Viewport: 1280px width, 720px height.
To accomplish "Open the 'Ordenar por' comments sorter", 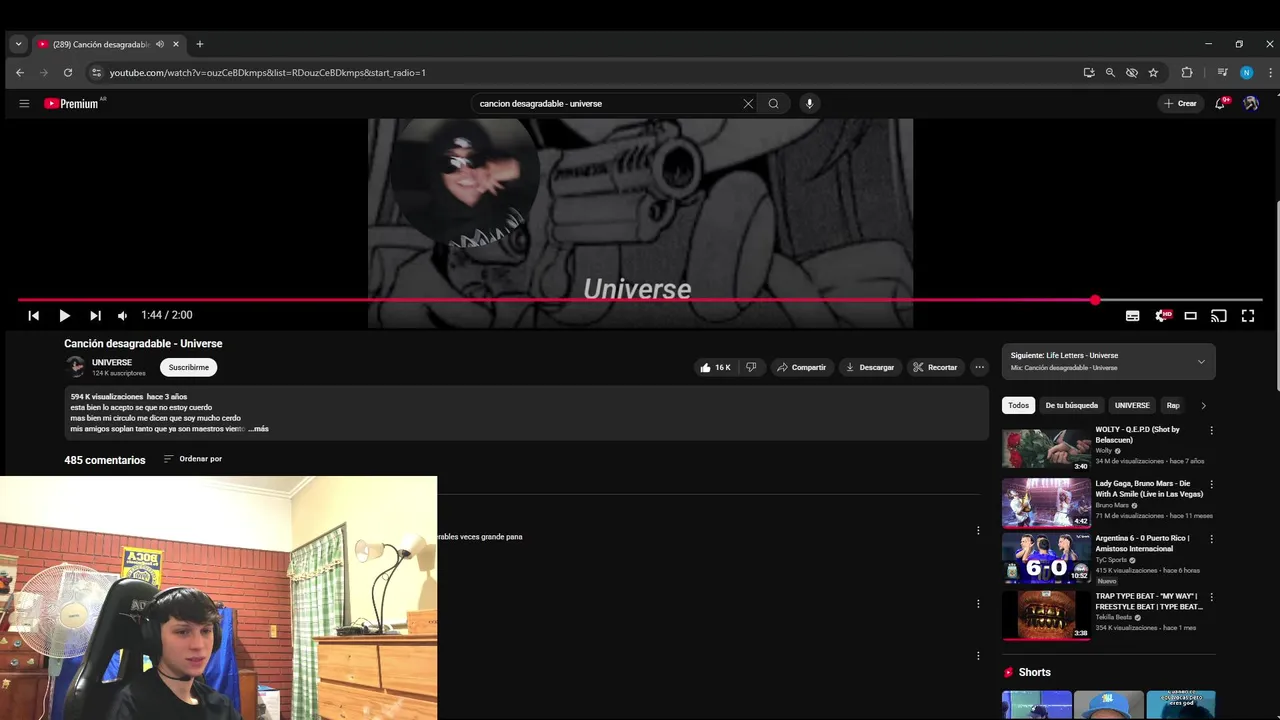I will [x=193, y=459].
